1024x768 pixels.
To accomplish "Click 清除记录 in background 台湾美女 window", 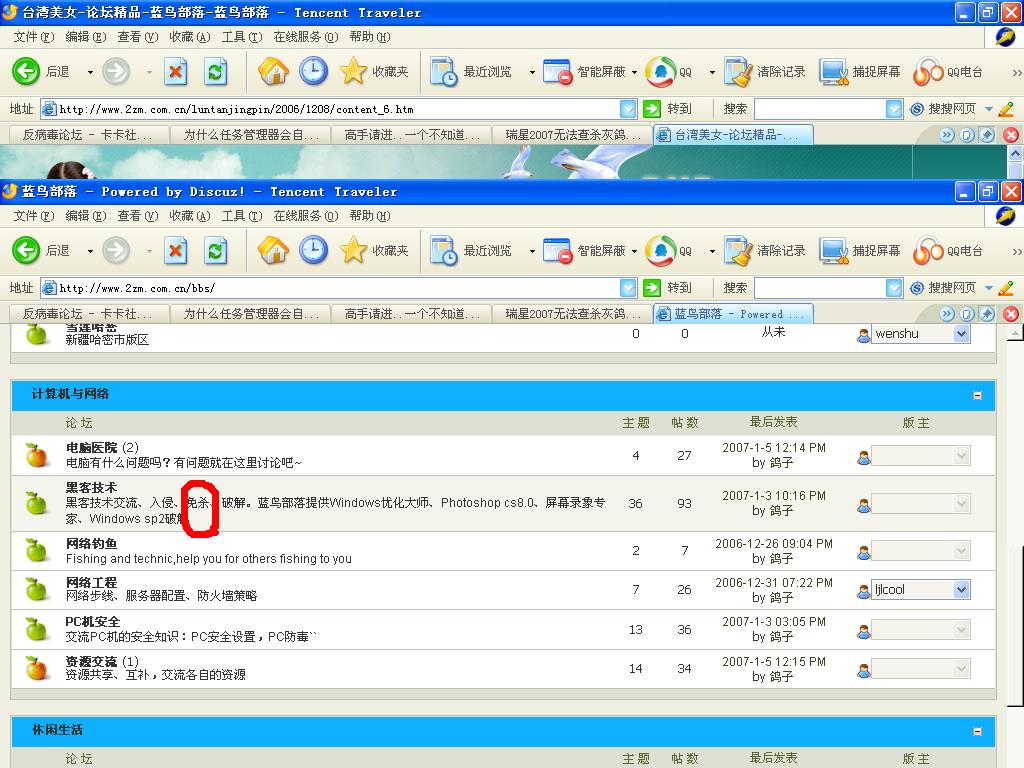I will pos(765,72).
